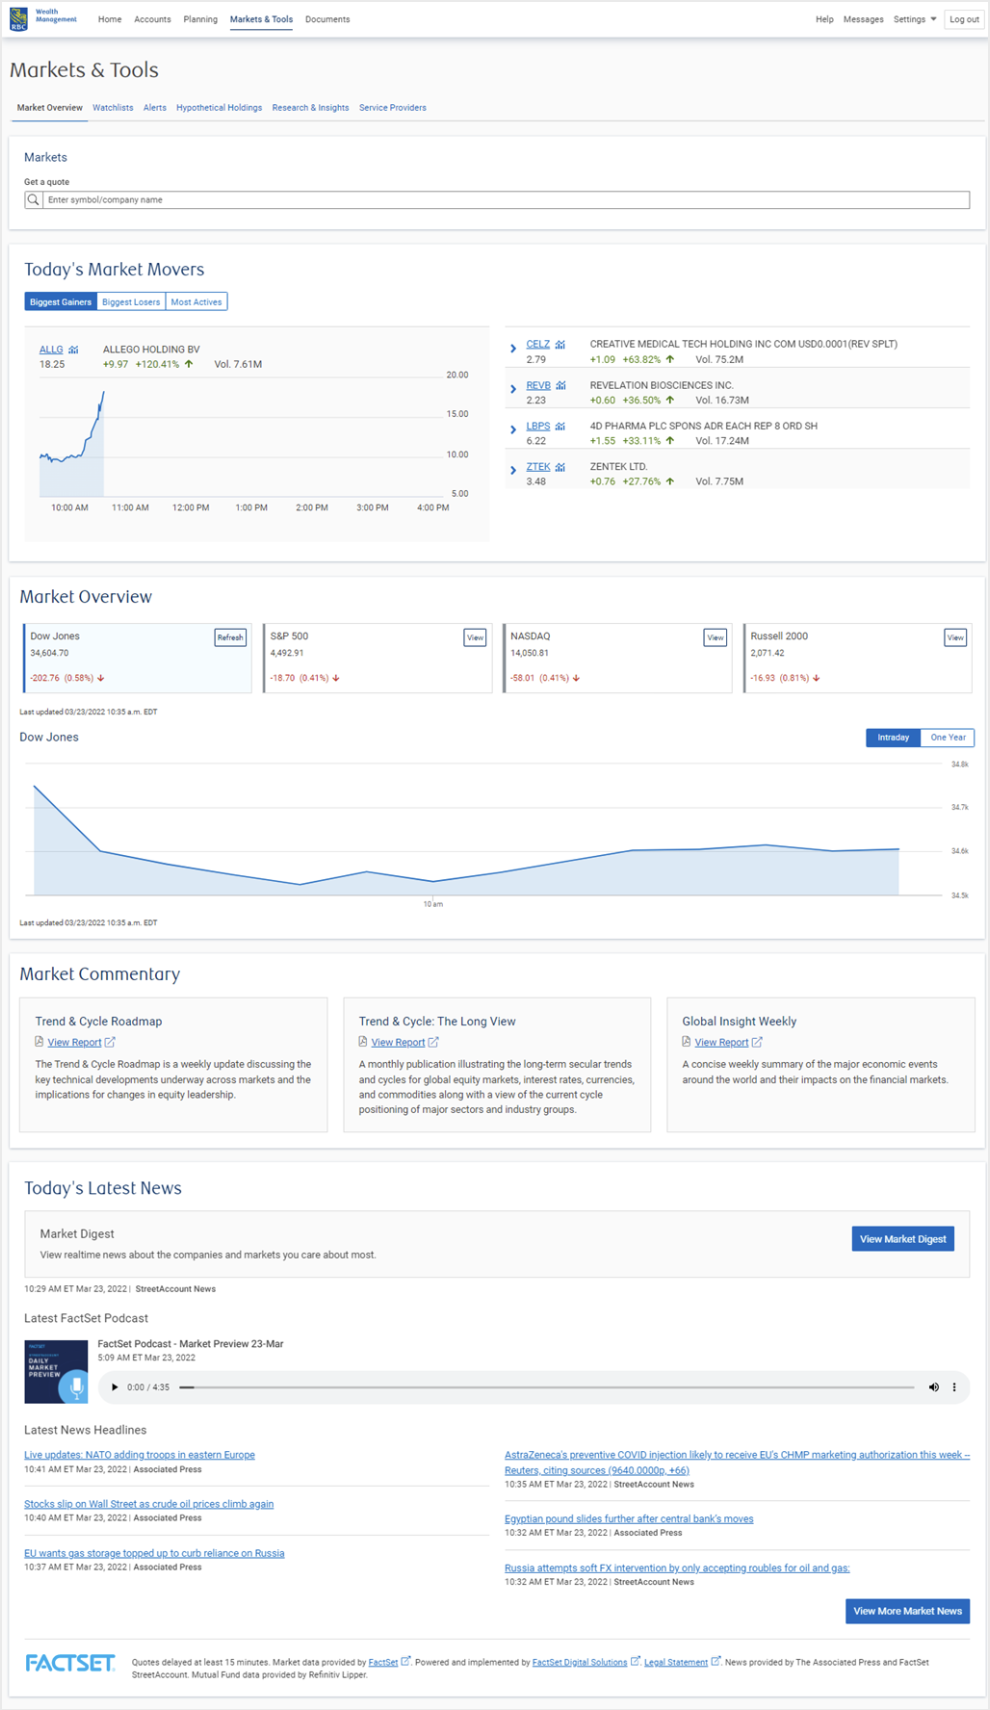Click the RBC Wealth Management logo

[43, 19]
